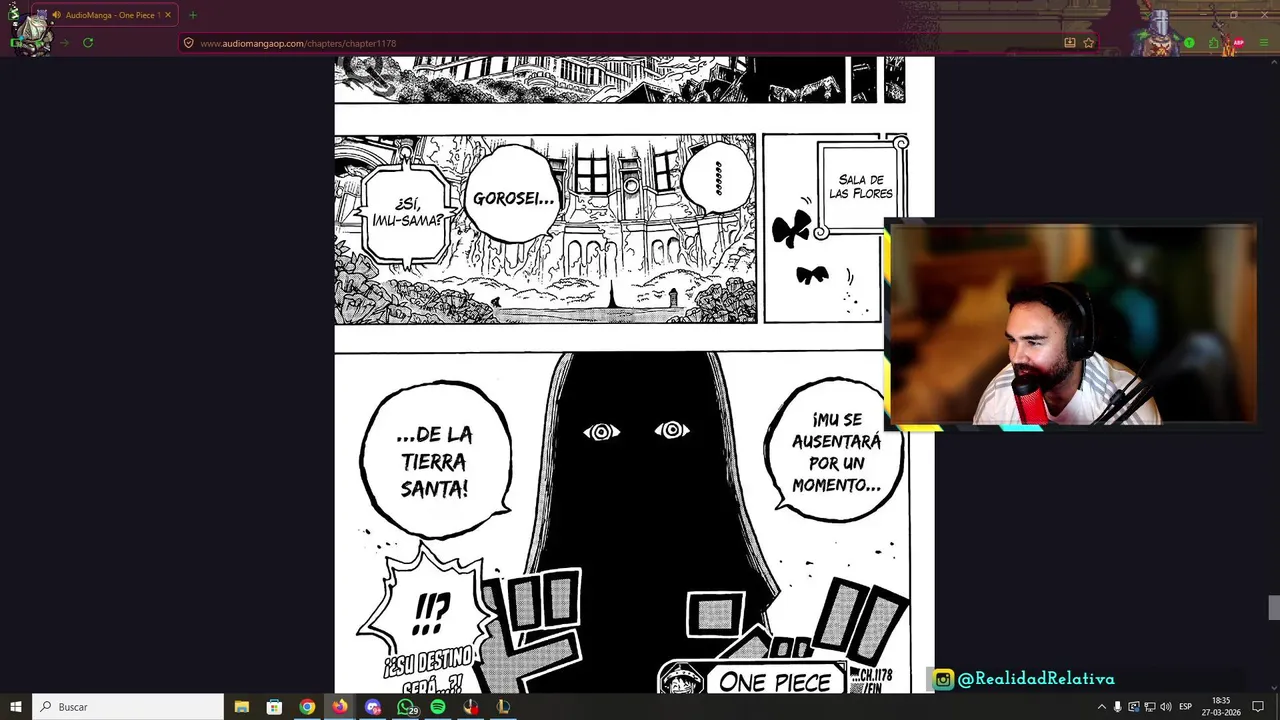
Task: Launch Google Chrome from the taskbar
Action: coord(307,707)
